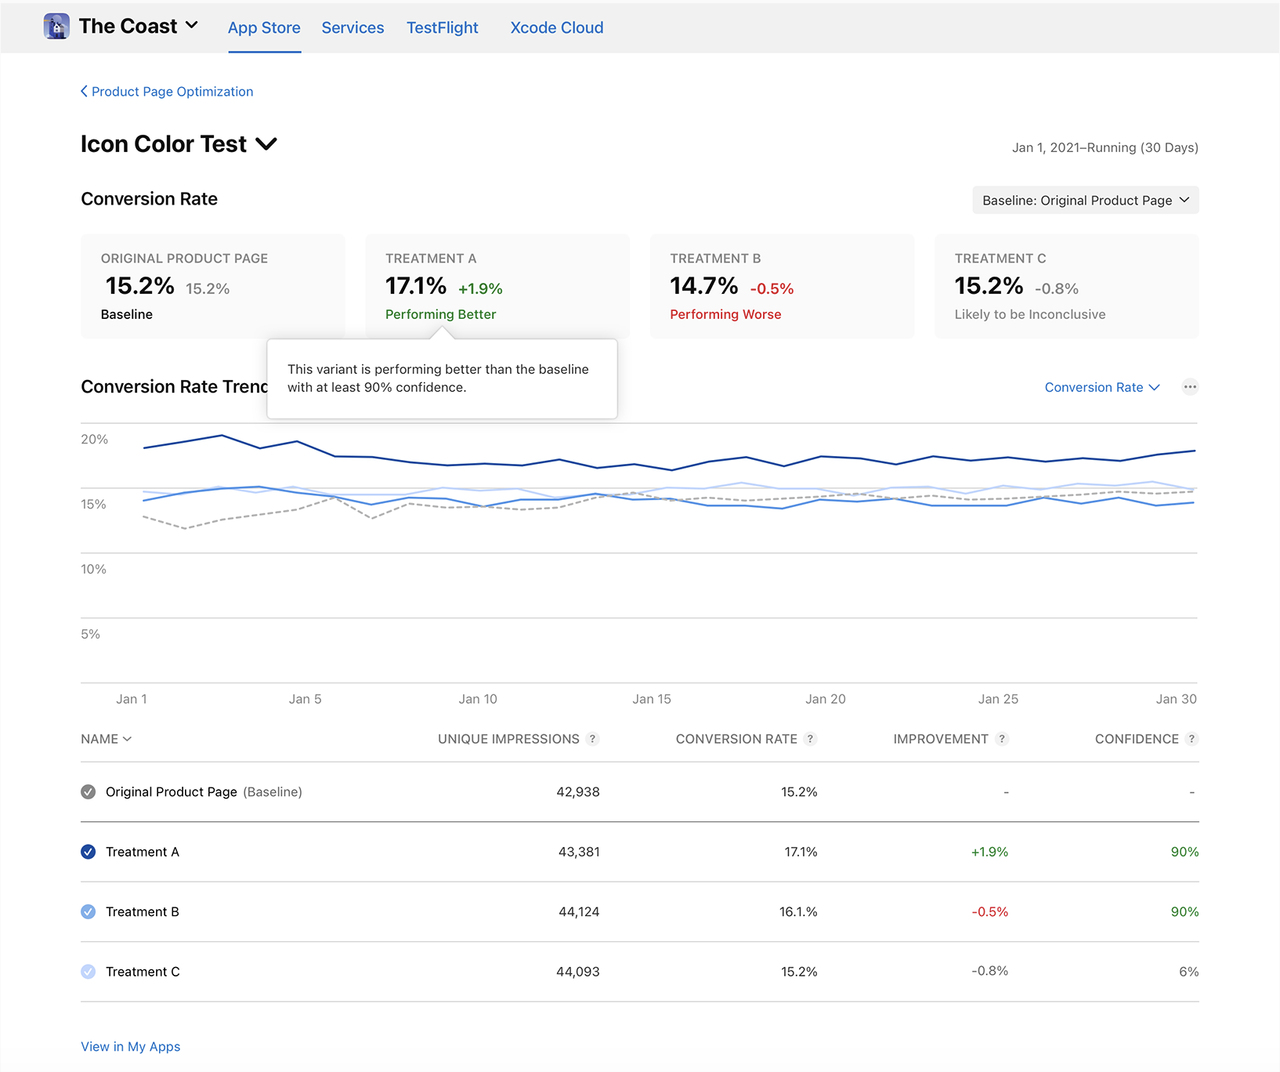This screenshot has width=1280, height=1072.
Task: Click the Conversion Rate column help icon
Action: (811, 739)
